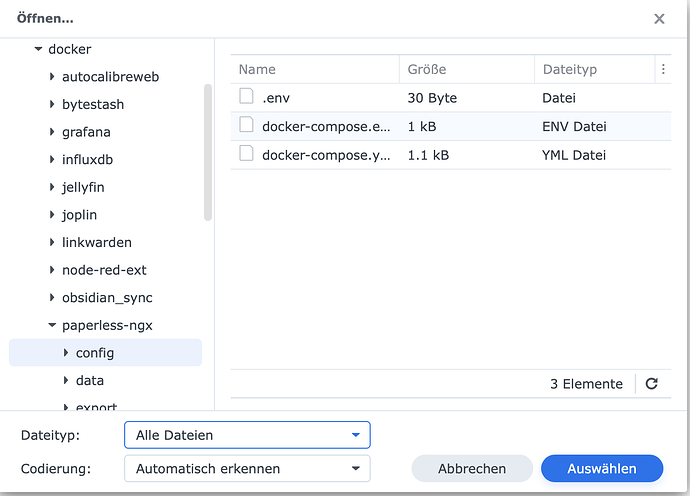Click the file icon of .env
The height and width of the screenshot is (496, 690).
(x=246, y=98)
